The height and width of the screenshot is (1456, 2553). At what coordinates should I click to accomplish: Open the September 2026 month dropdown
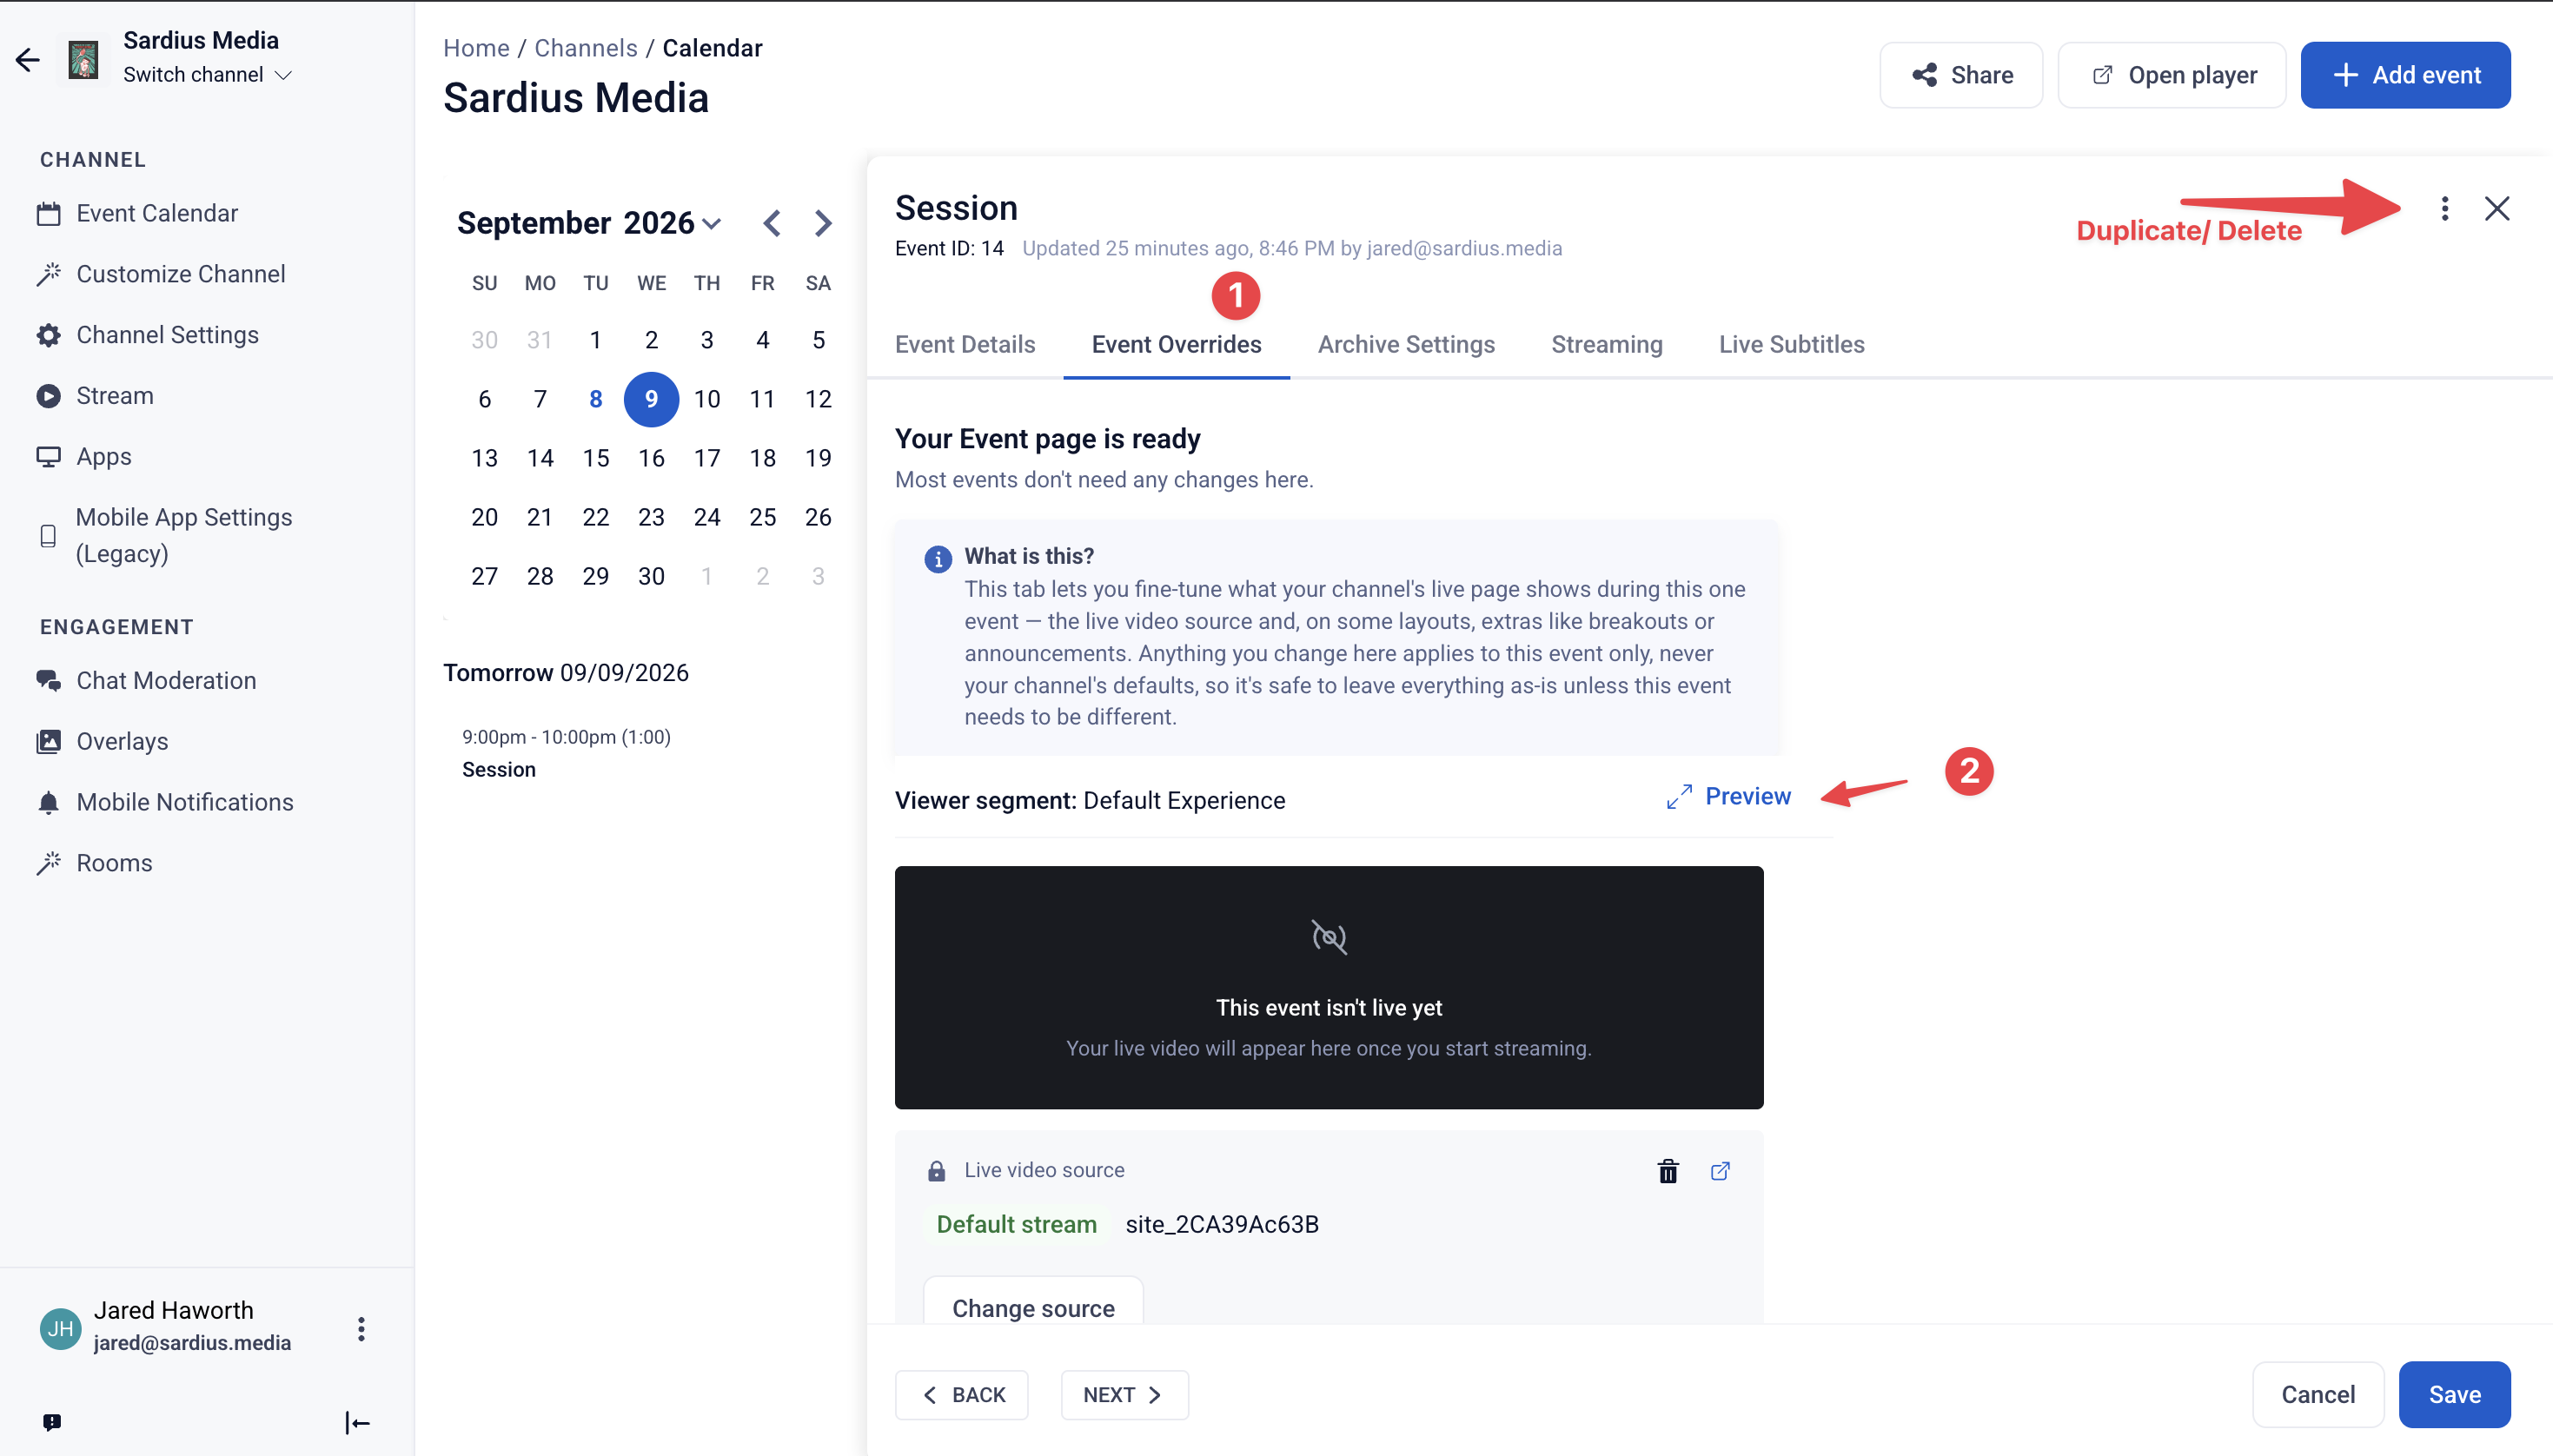589,223
